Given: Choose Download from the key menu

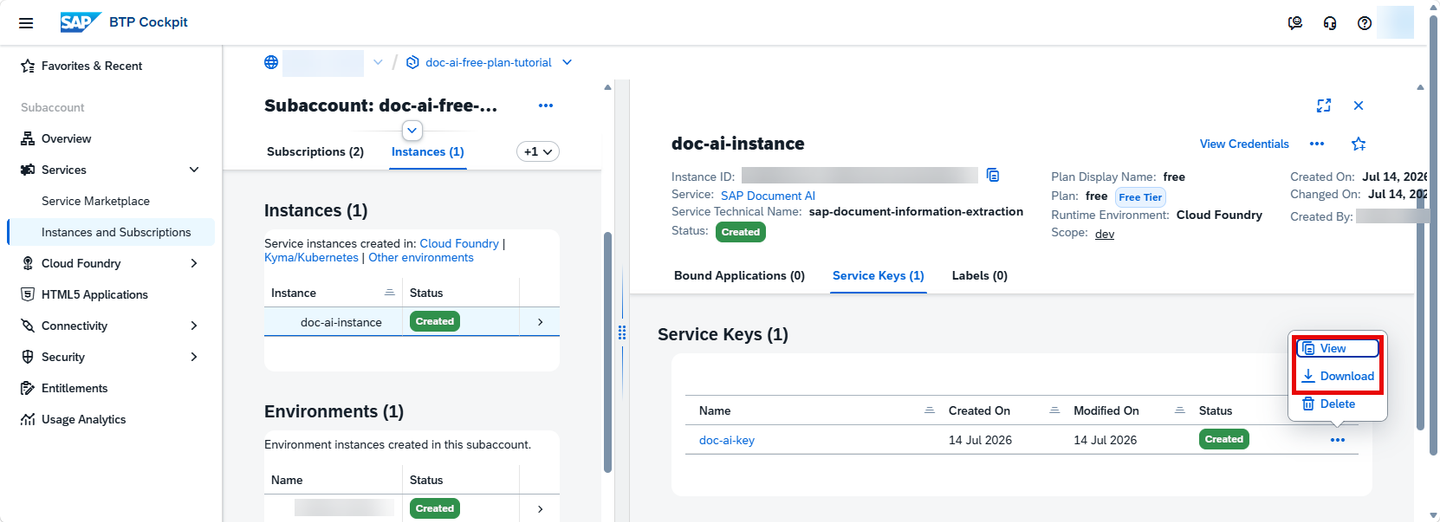Looking at the screenshot, I should (1338, 376).
